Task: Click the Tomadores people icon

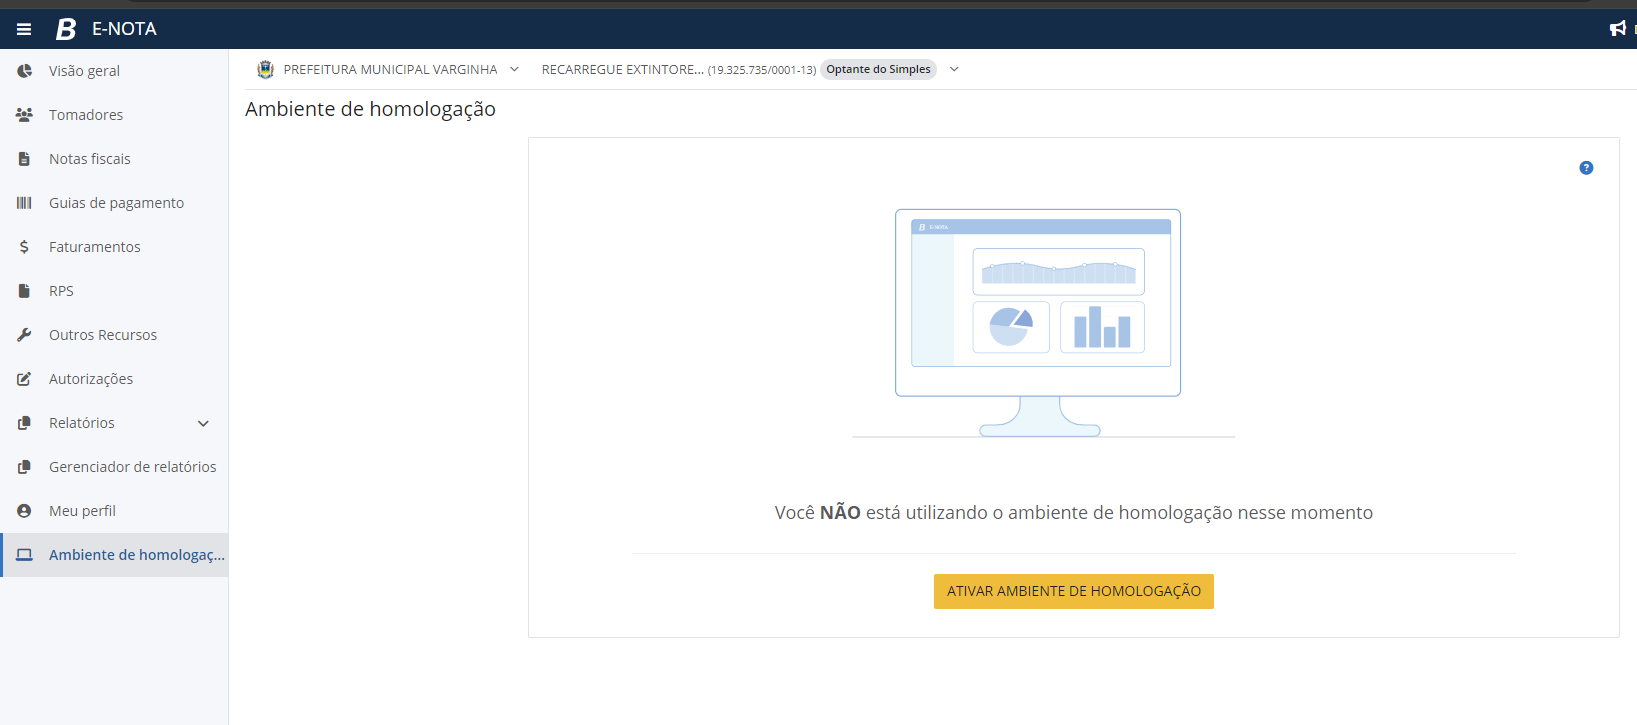Action: click(x=24, y=115)
